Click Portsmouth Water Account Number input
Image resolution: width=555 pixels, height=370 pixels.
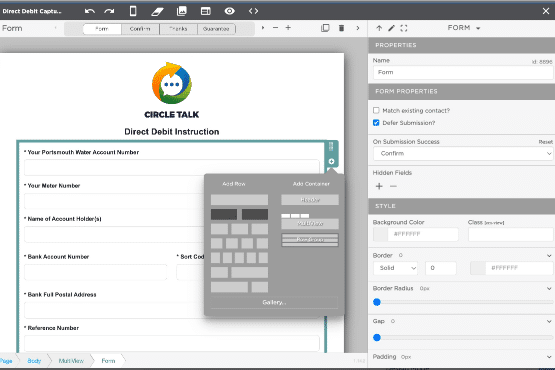[172, 167]
